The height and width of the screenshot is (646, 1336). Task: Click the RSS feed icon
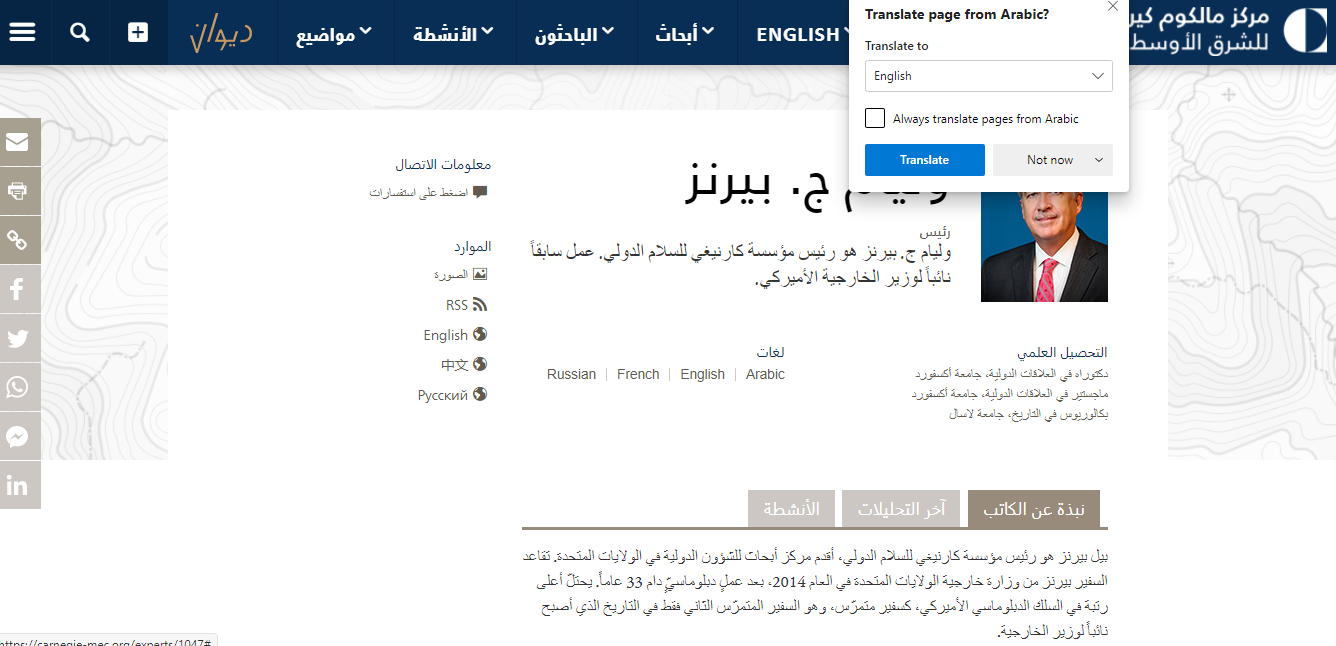pos(480,305)
